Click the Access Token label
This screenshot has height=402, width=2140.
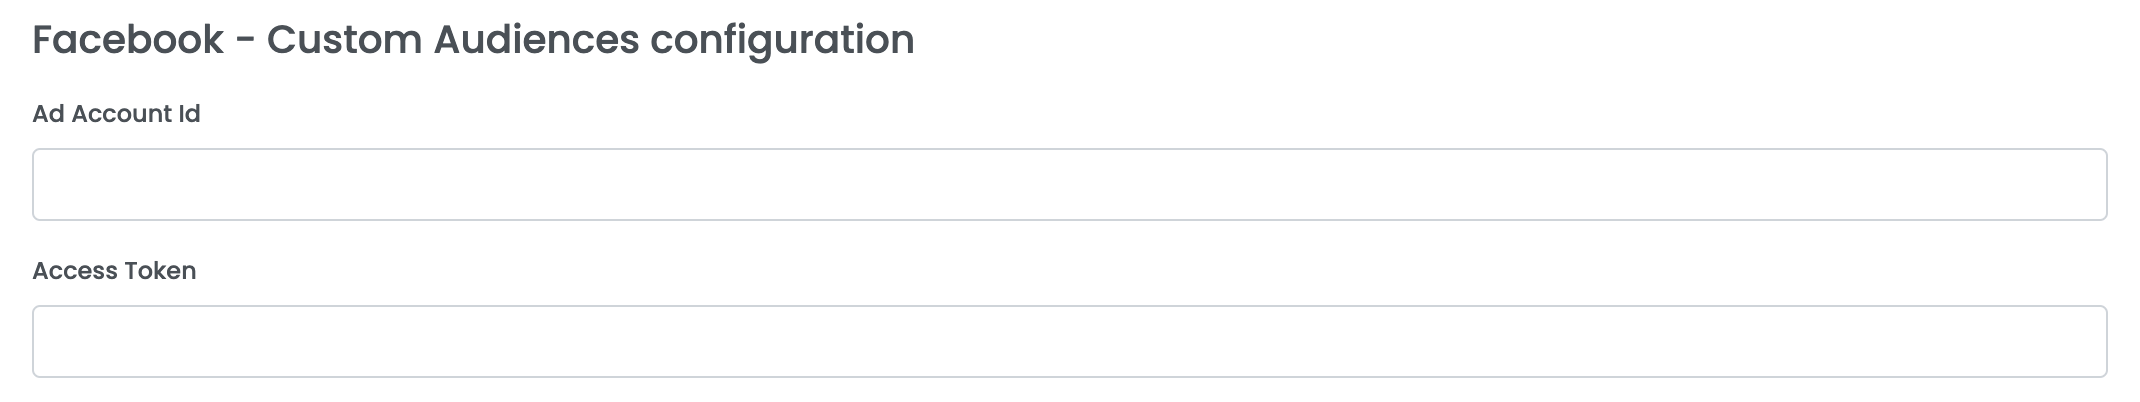114,271
